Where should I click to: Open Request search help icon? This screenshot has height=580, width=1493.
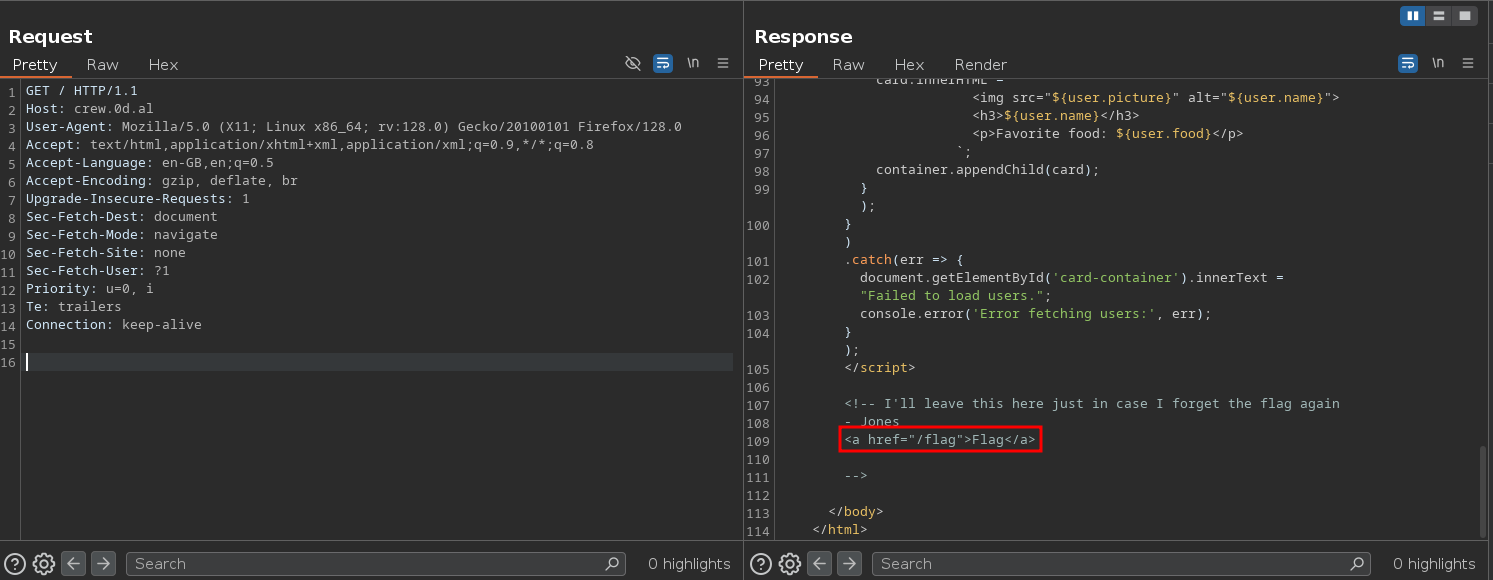(x=15, y=563)
